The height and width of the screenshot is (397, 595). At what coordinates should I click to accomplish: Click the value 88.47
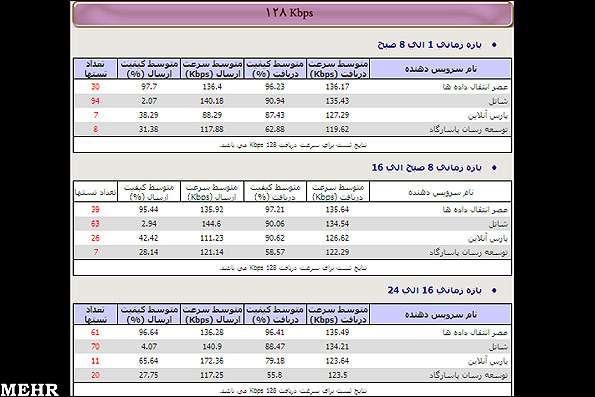275,347
